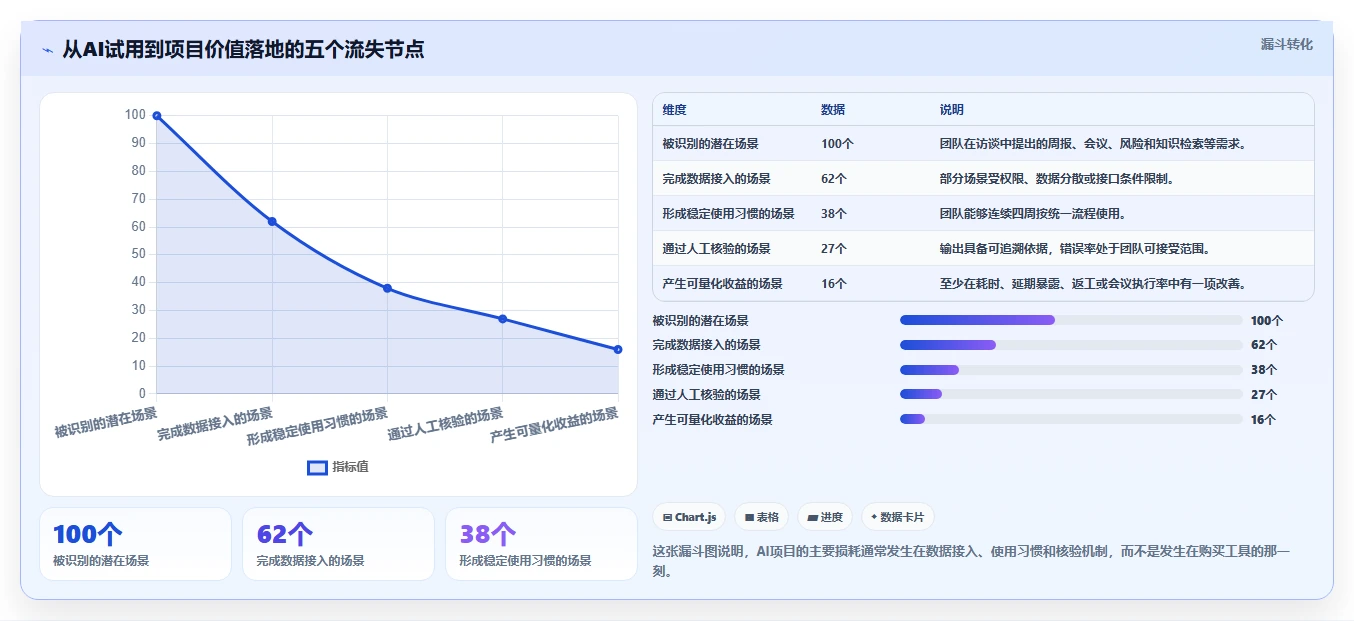Click the 27个 table data cell
This screenshot has height=621, width=1354.
tap(834, 249)
